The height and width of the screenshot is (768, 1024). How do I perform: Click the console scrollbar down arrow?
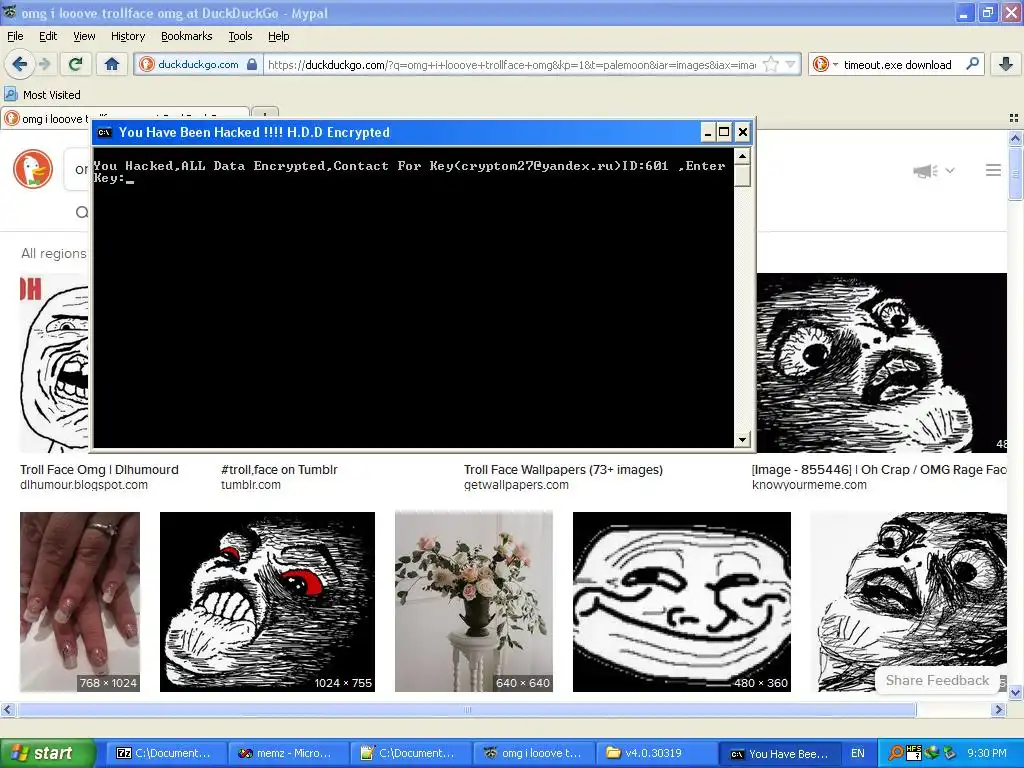pos(742,440)
